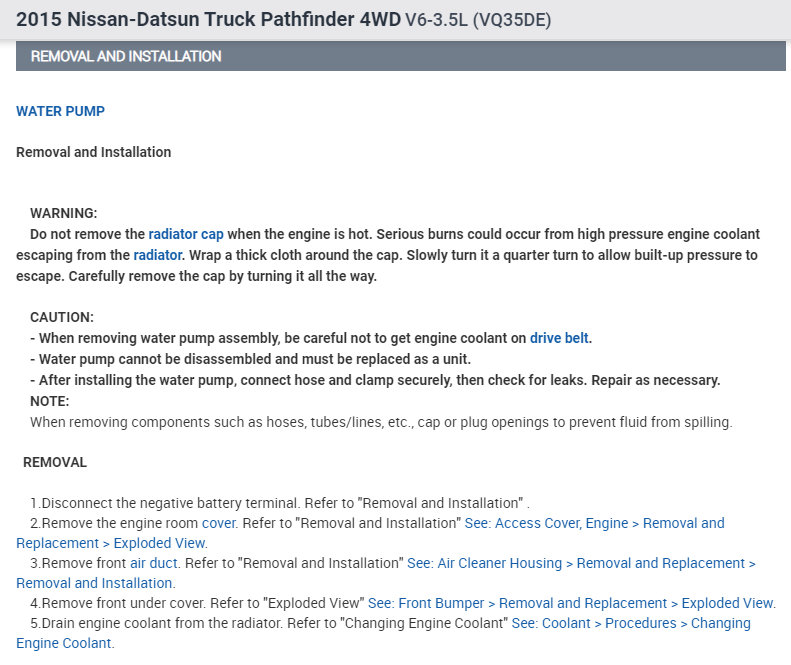
Task: Click the NOTE: label
Action: [49, 401]
